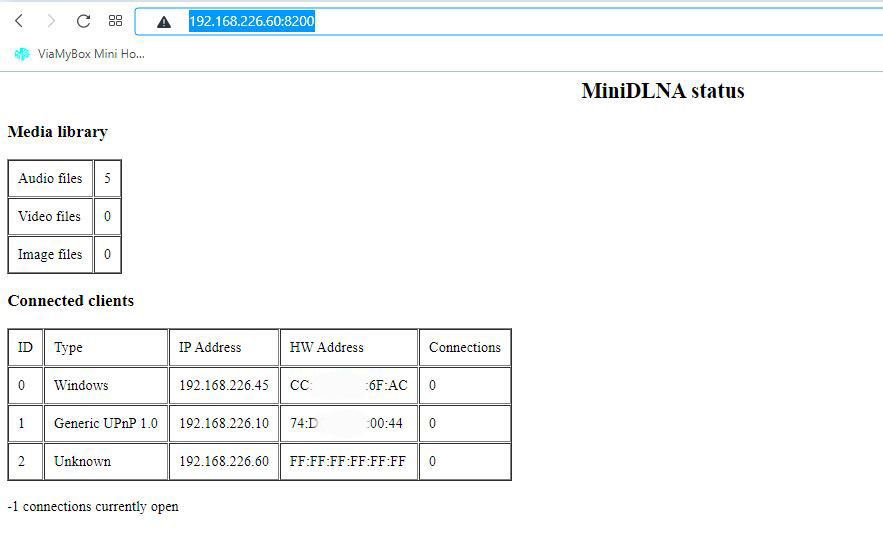Click the HW Address column header

349,348
